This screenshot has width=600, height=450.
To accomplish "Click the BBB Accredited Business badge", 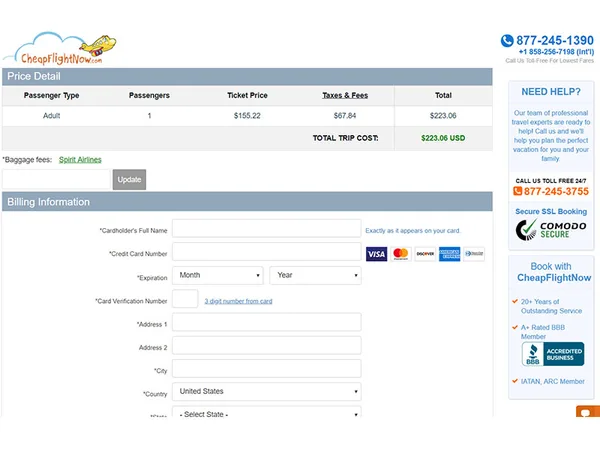I will tap(552, 354).
